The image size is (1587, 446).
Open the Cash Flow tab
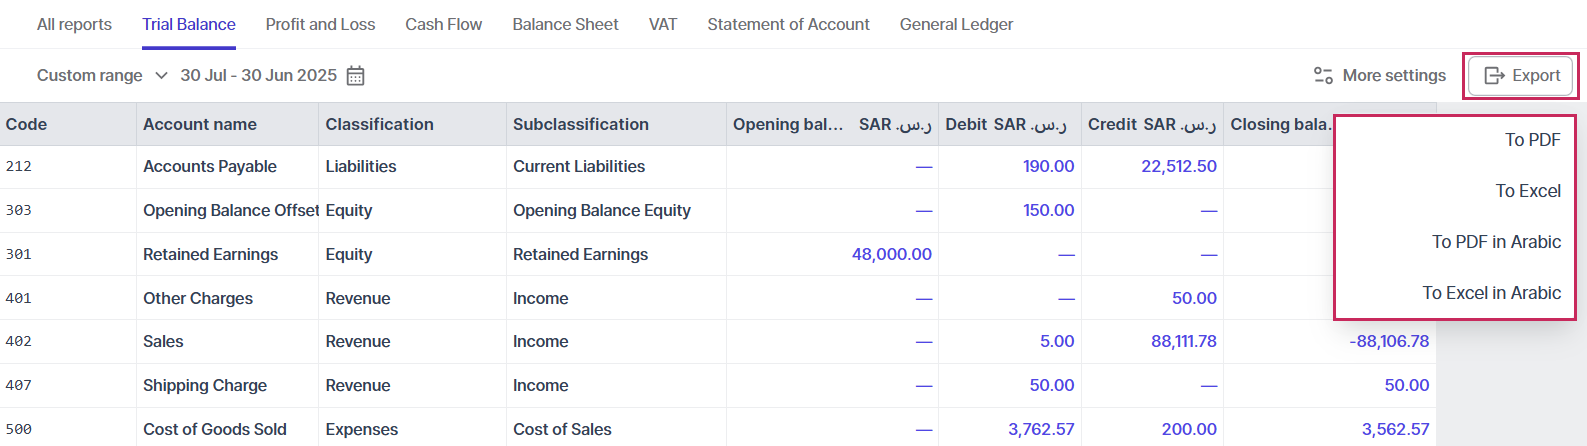(443, 24)
